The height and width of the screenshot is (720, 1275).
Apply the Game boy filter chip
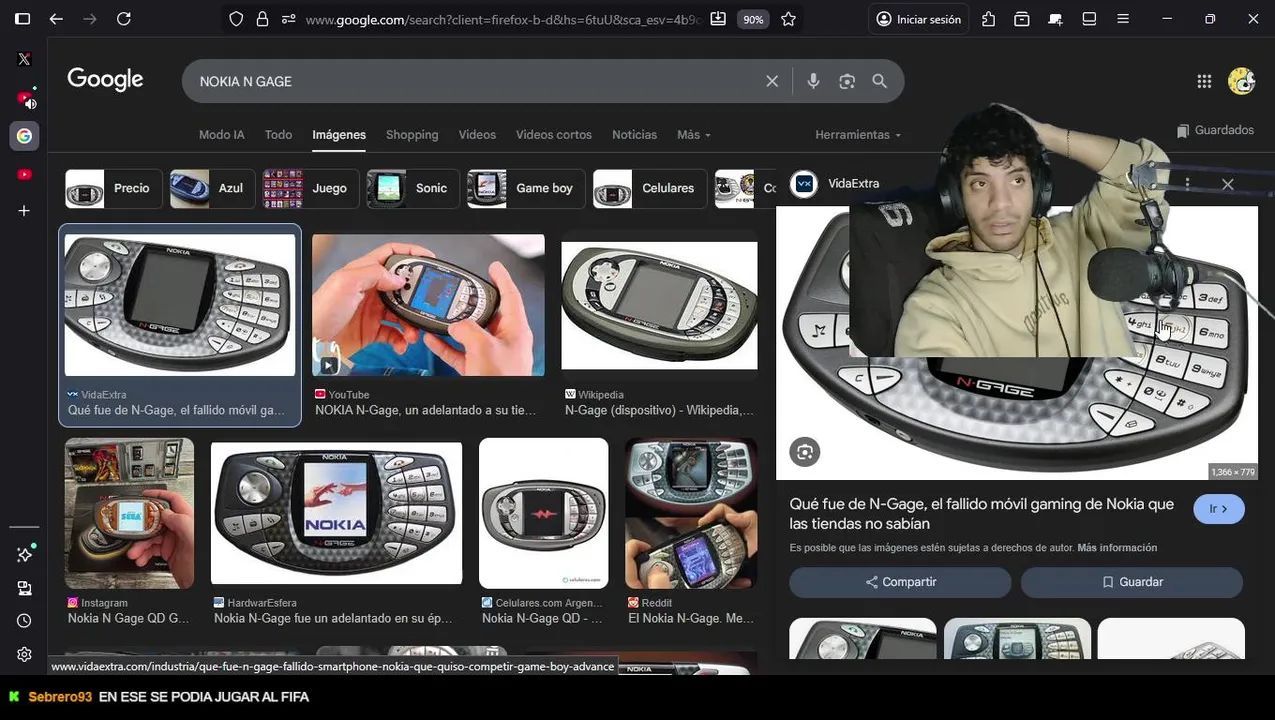point(526,188)
